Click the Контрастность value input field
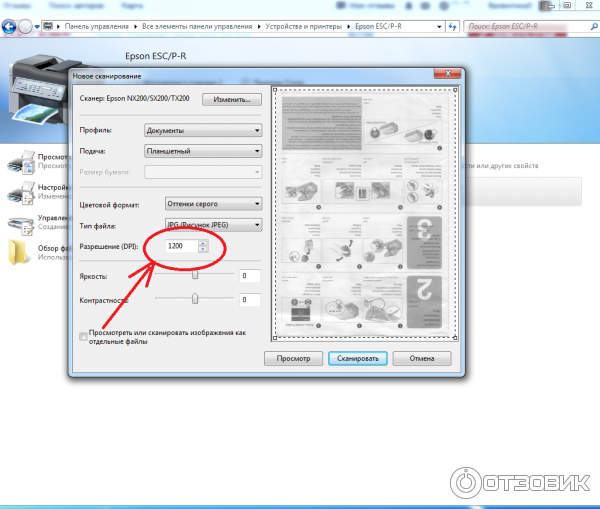The width and height of the screenshot is (600, 509). 249,300
